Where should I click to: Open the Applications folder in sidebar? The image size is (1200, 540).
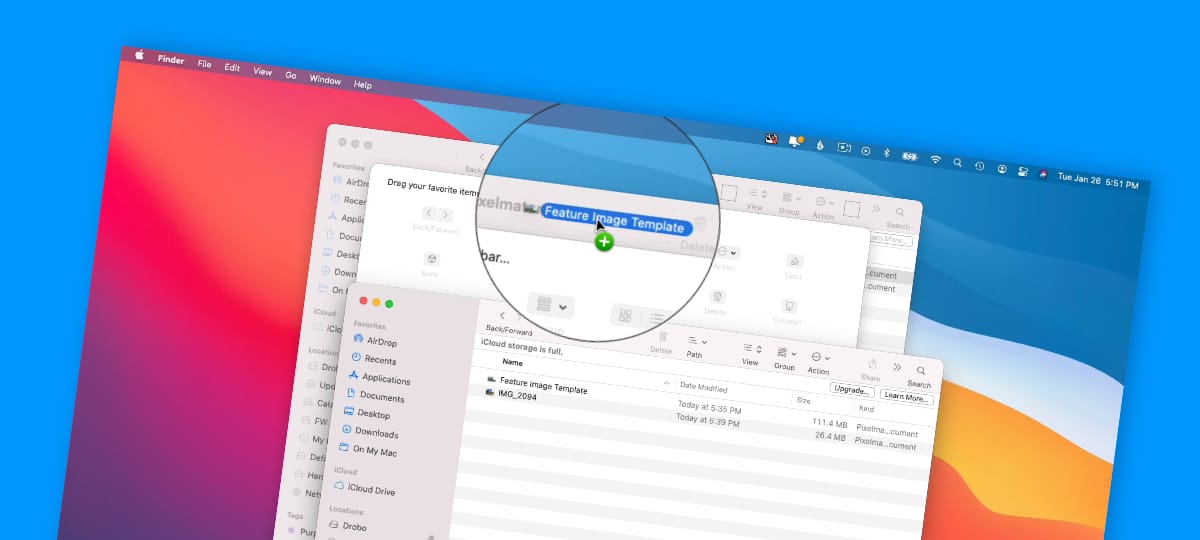[x=385, y=379]
